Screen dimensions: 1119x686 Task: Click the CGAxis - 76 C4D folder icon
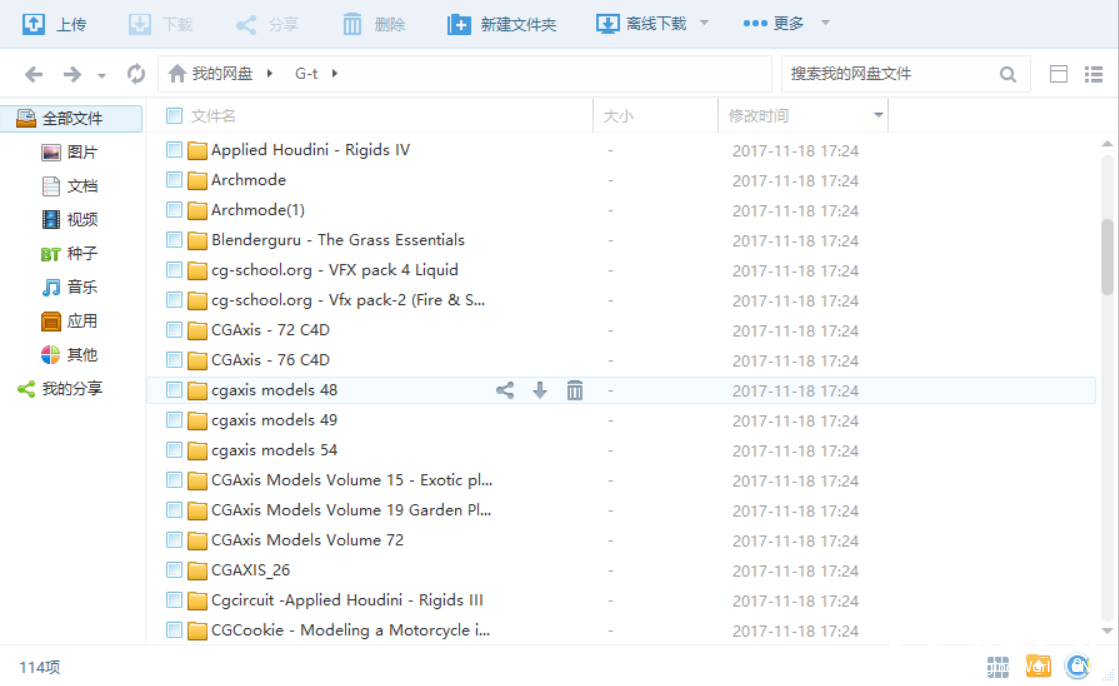point(197,360)
